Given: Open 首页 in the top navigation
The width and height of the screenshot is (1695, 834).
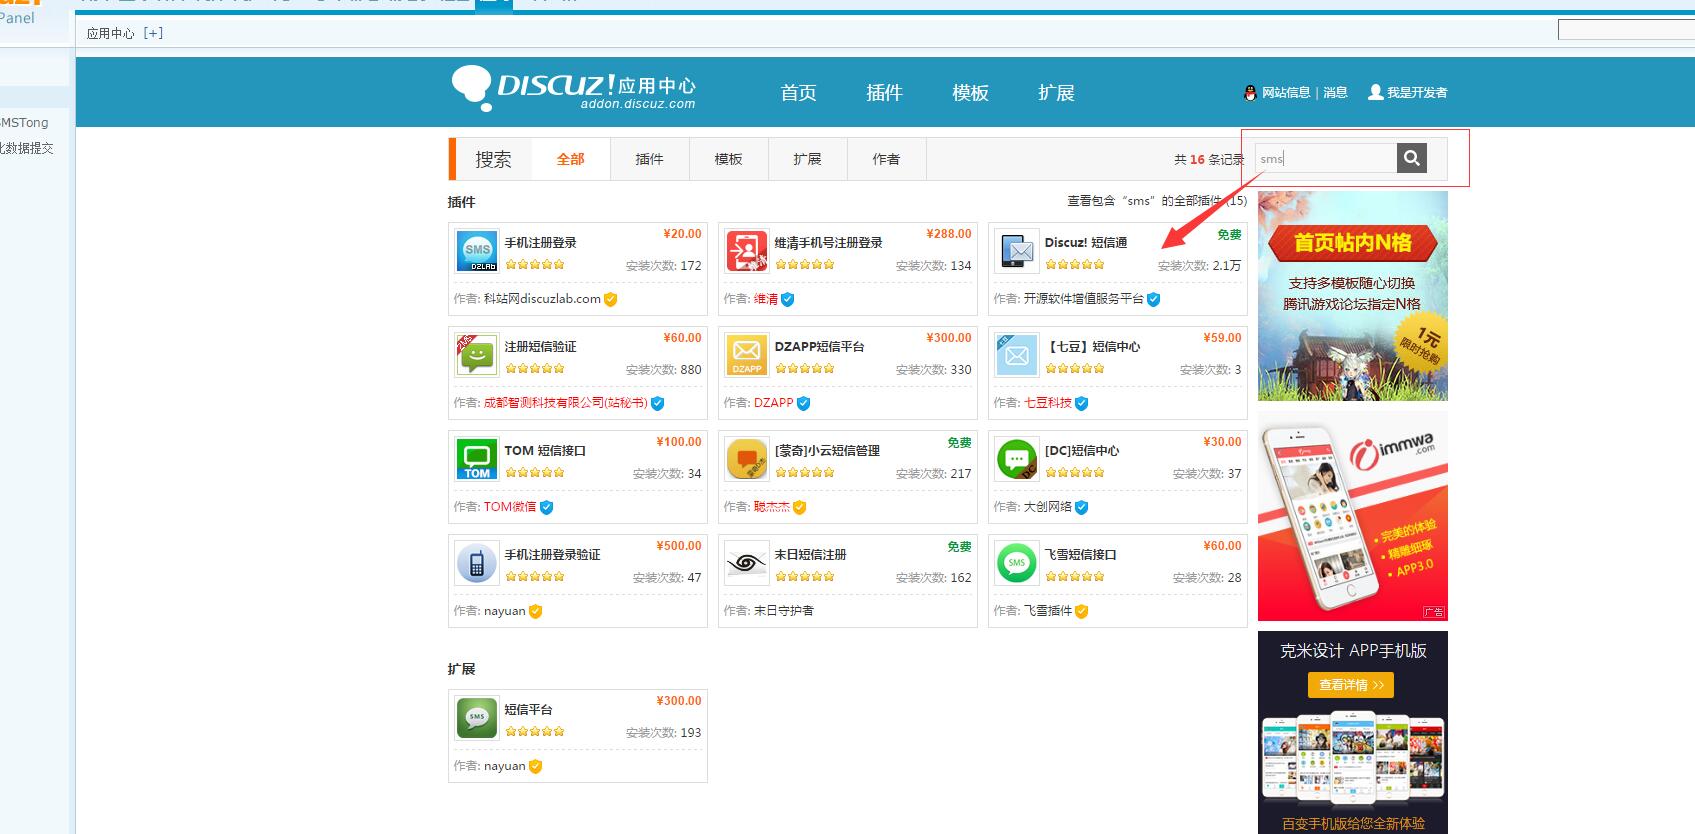Looking at the screenshot, I should pyautogui.click(x=798, y=93).
